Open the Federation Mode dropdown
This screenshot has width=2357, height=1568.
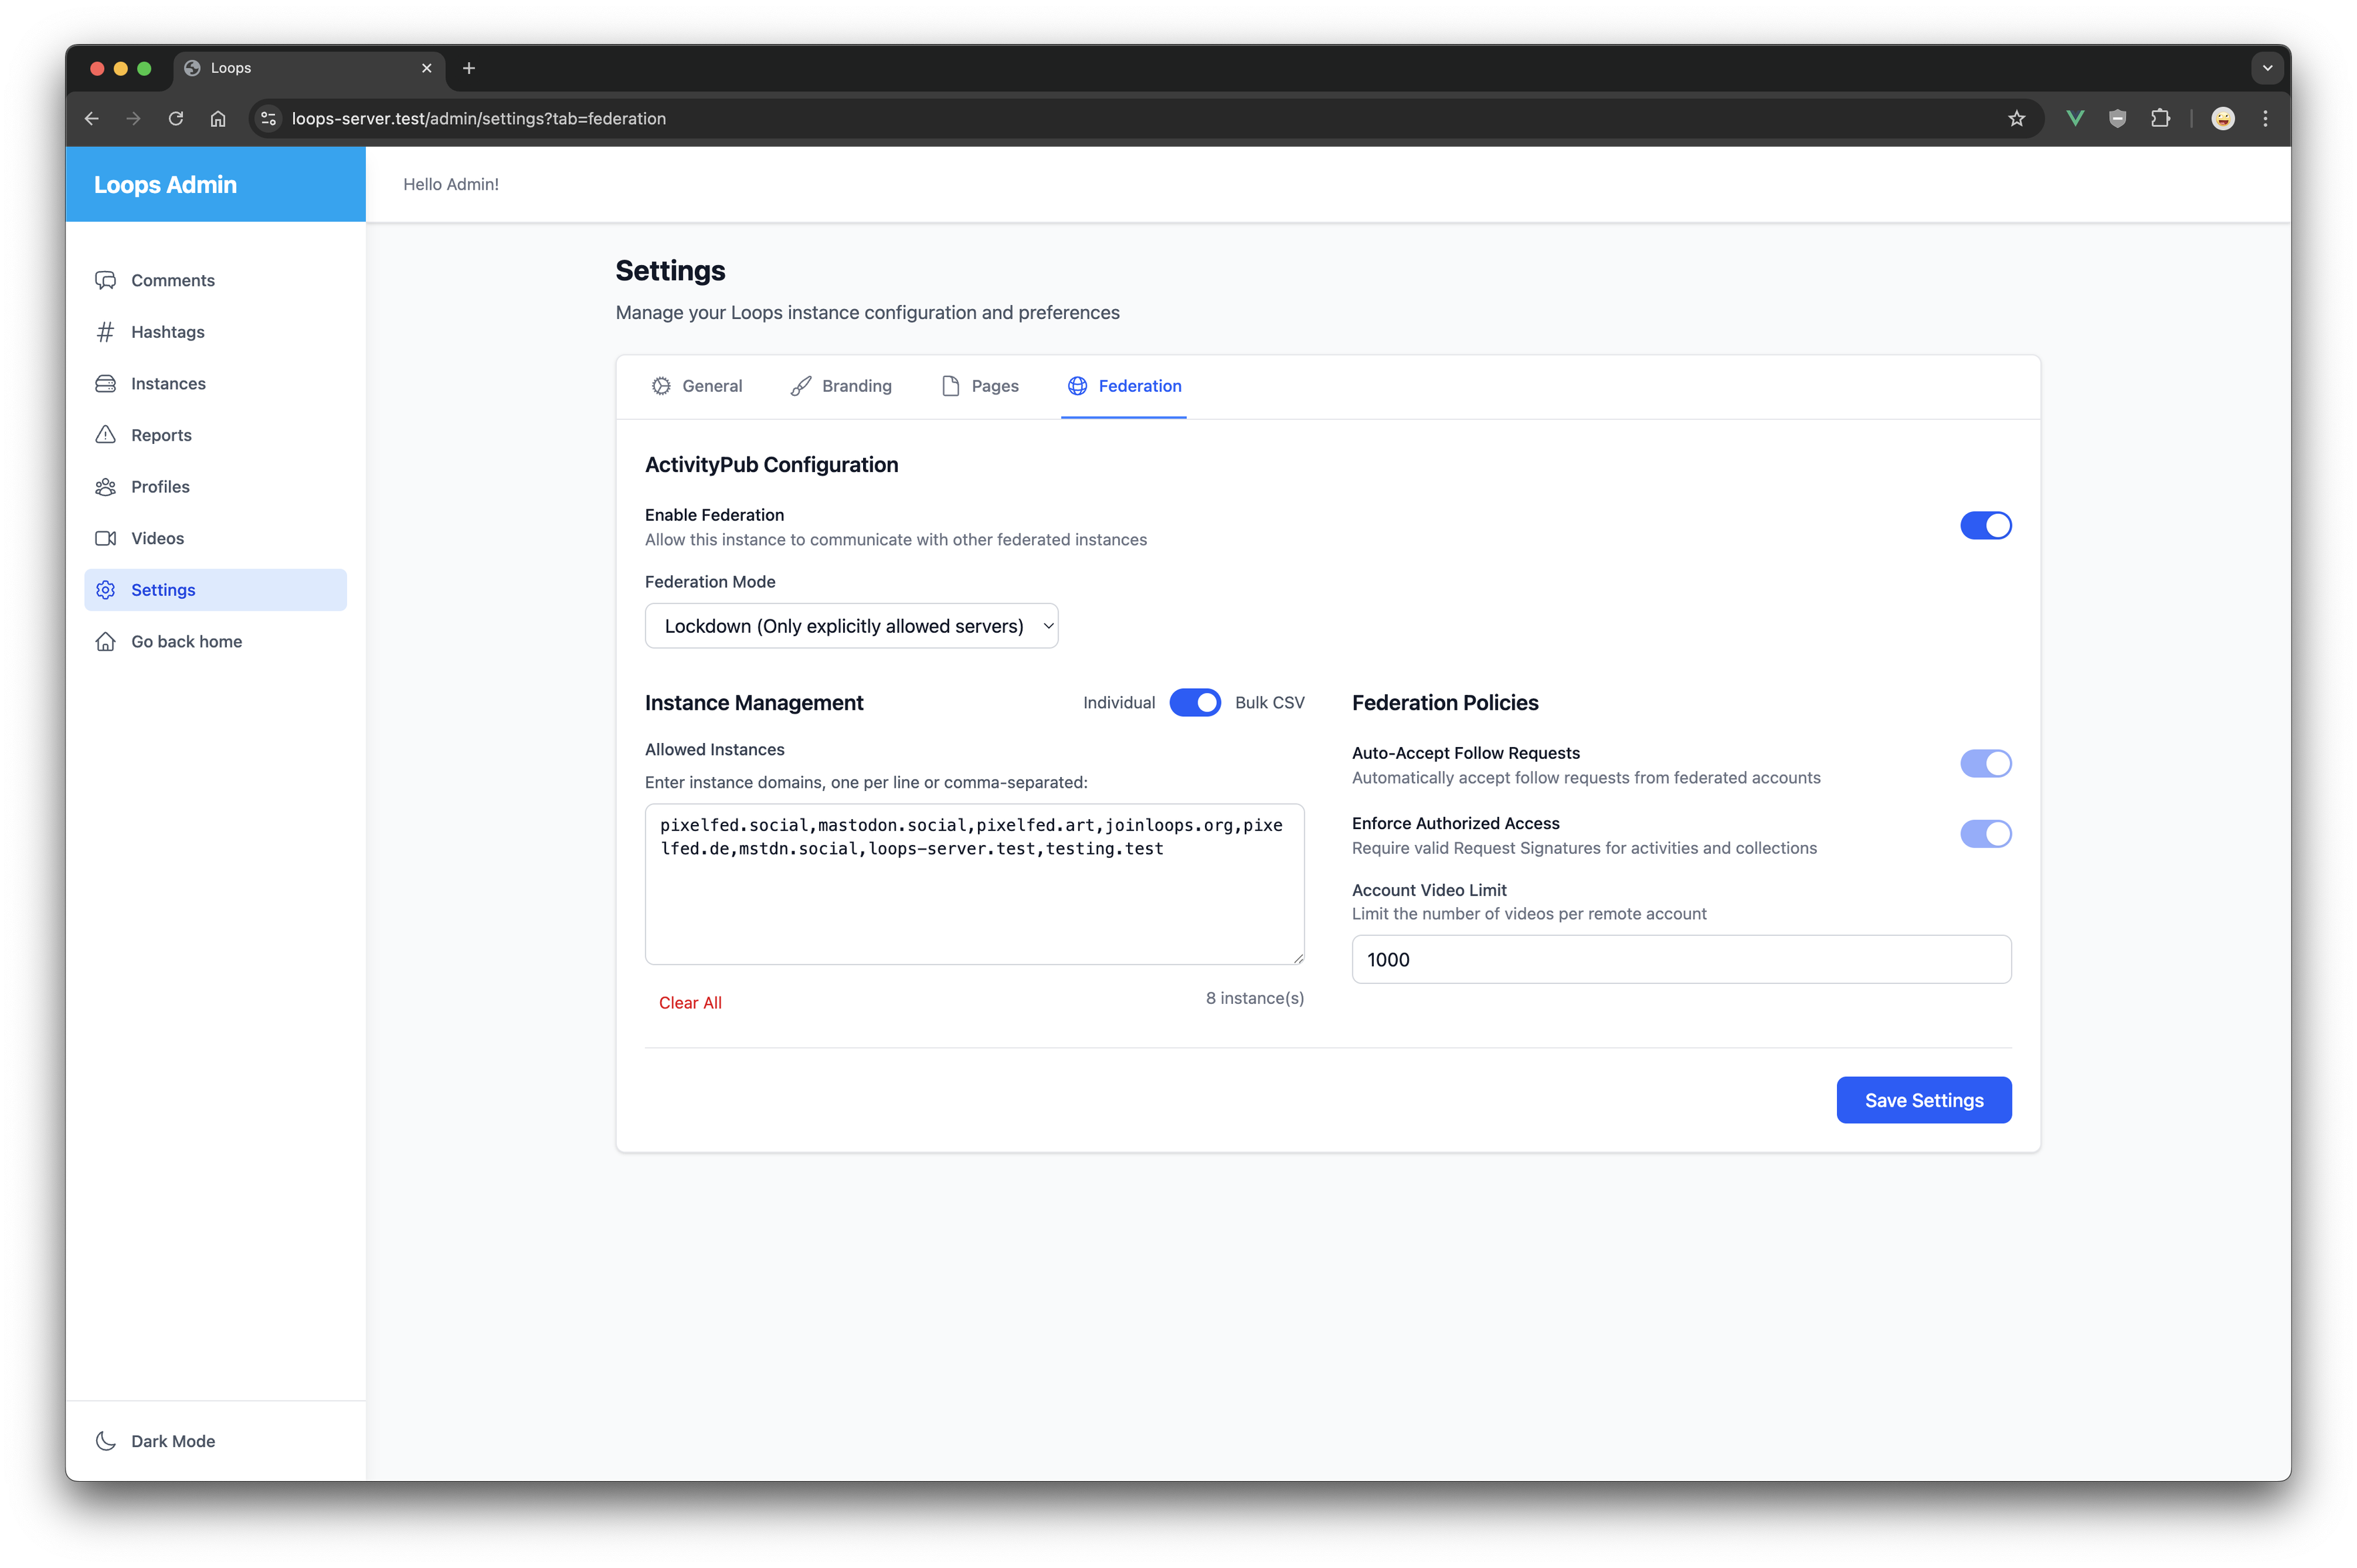tap(851, 626)
